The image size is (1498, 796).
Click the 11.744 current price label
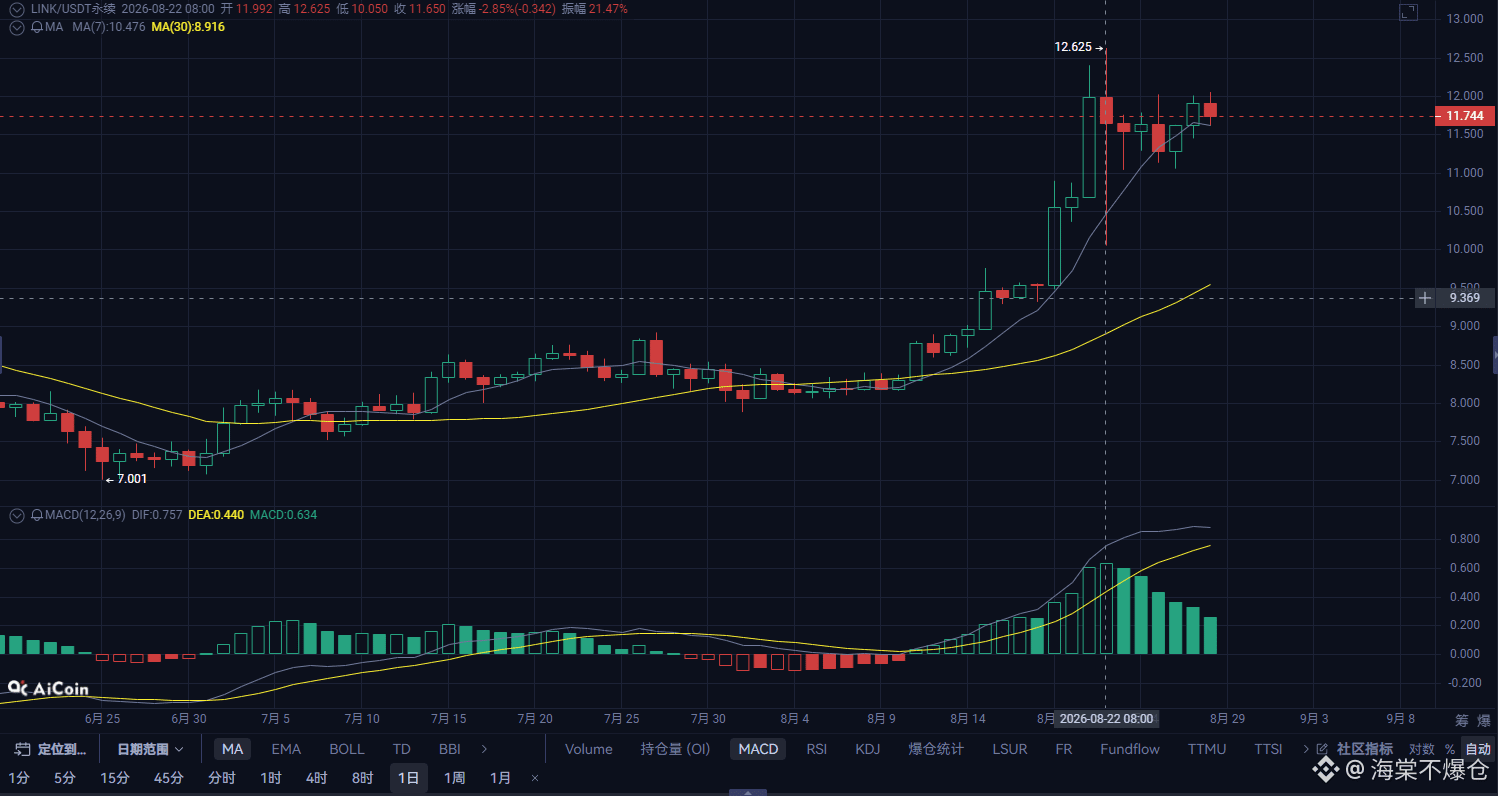(1464, 116)
